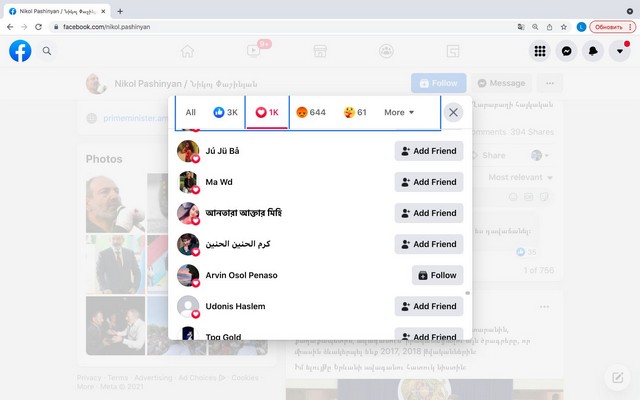Open the Gaming icon in top navigation
The width and height of the screenshot is (640, 400).
tap(453, 51)
